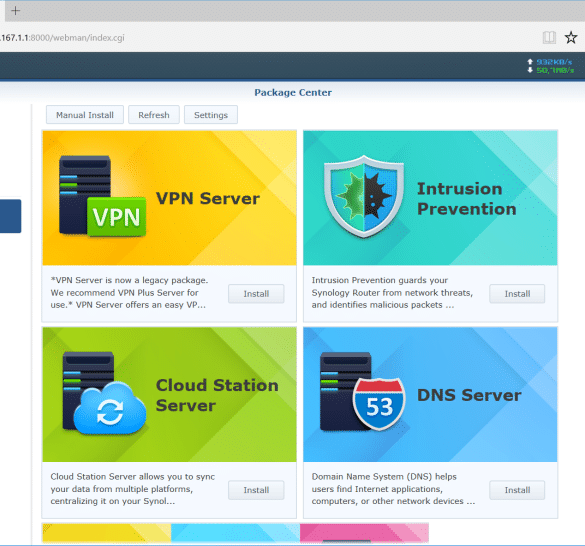Bookmark page with the star icon
The width and height of the screenshot is (585, 546).
pos(570,37)
